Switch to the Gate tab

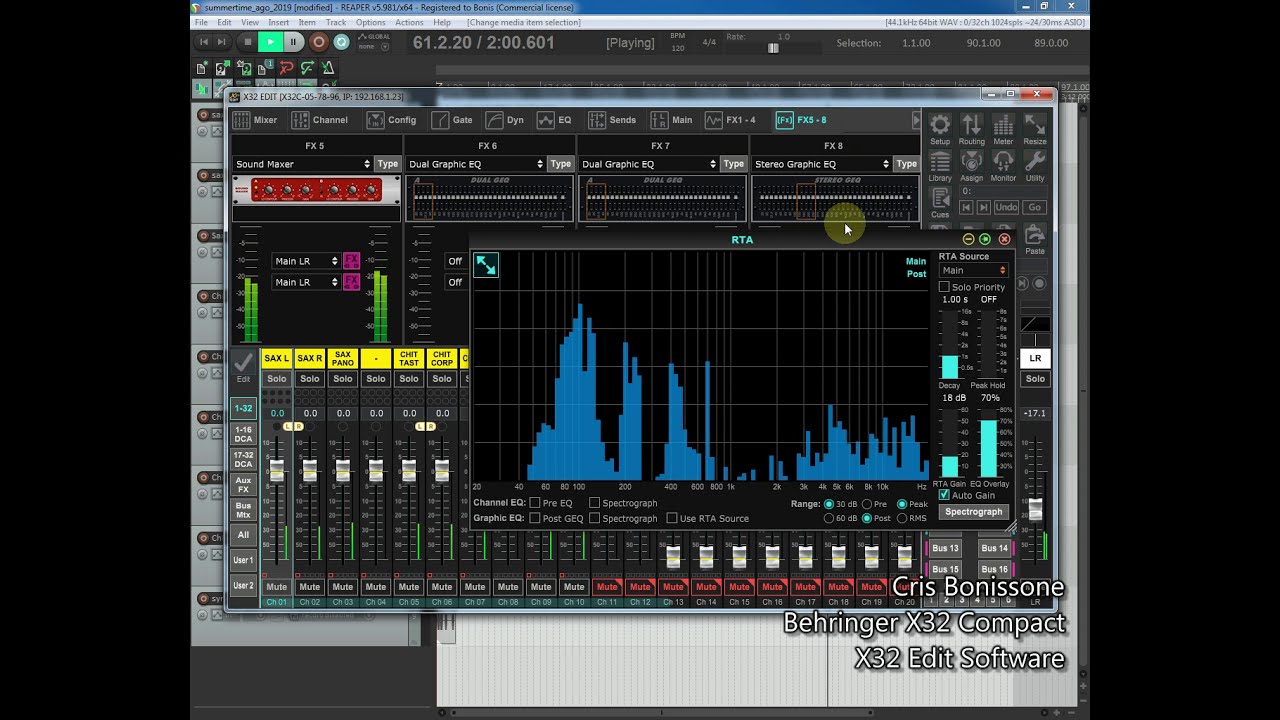click(452, 120)
